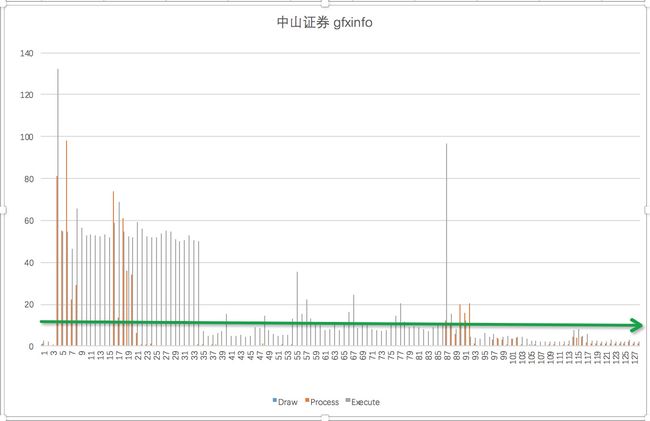The height and width of the screenshot is (421, 650).
Task: Click the orange Process bar at frame 15
Action: [113, 269]
